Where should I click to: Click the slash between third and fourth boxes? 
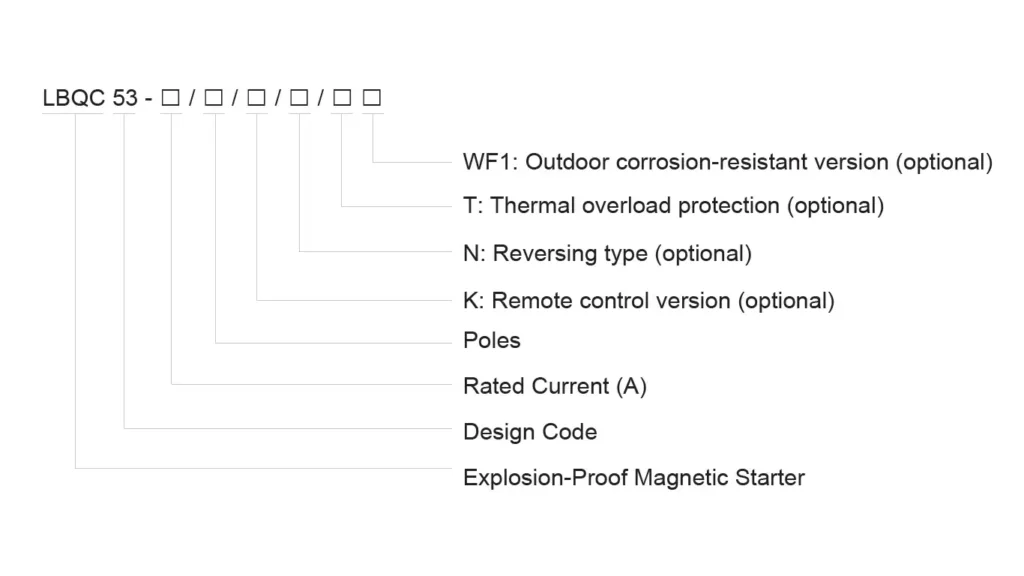pos(277,99)
